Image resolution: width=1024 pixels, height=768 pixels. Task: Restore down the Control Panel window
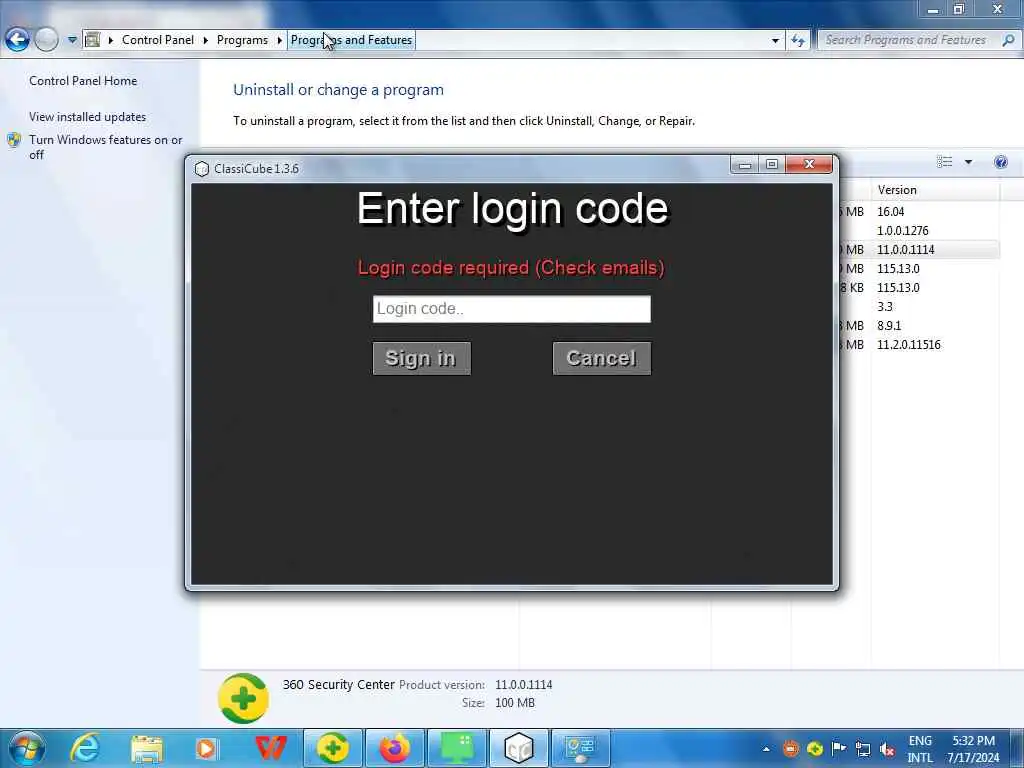(959, 9)
